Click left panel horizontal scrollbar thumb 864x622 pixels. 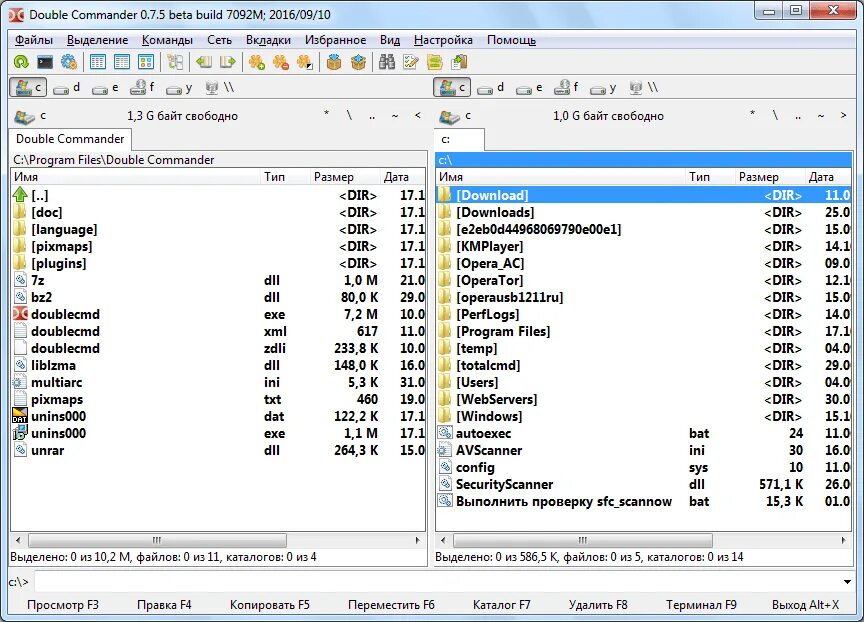coord(157,540)
